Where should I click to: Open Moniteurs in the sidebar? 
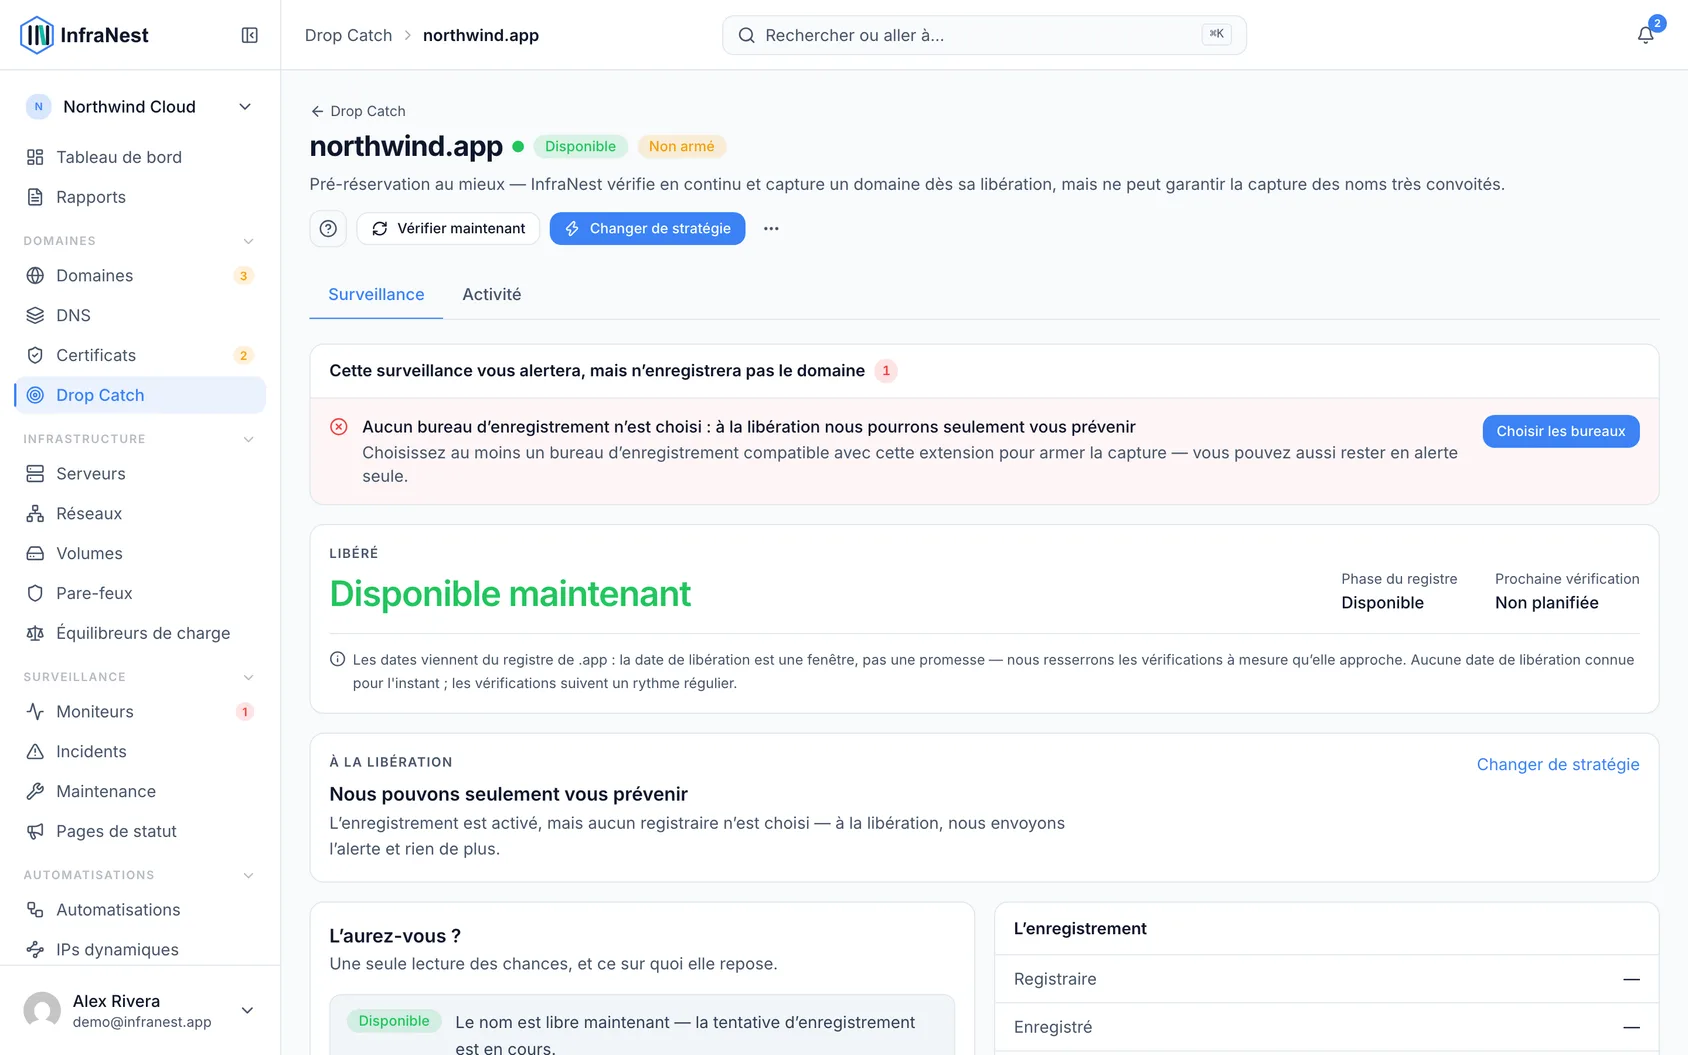[140, 711]
